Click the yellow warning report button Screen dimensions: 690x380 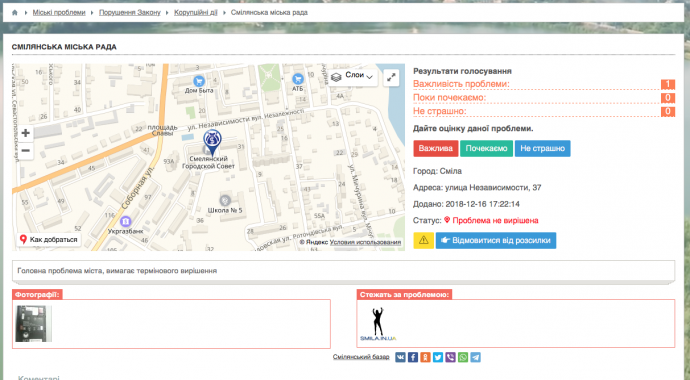click(423, 240)
